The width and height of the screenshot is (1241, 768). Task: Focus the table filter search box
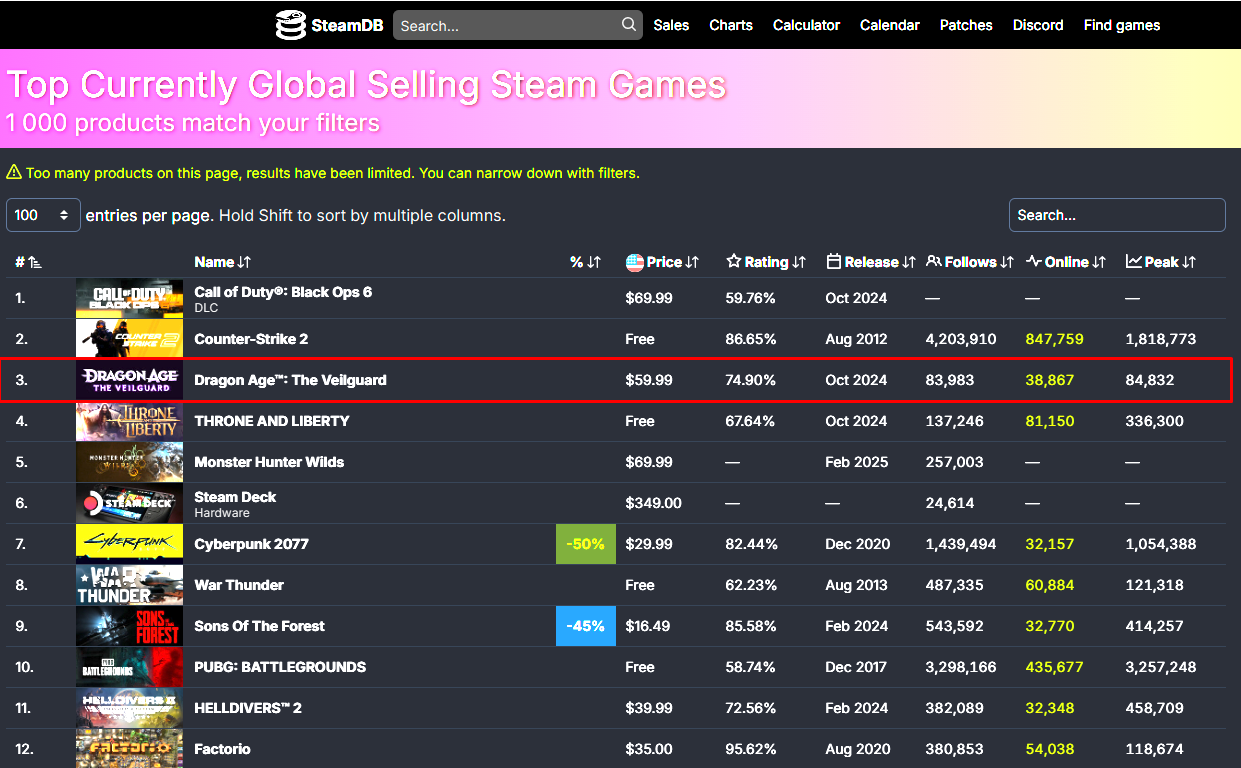(x=1117, y=215)
